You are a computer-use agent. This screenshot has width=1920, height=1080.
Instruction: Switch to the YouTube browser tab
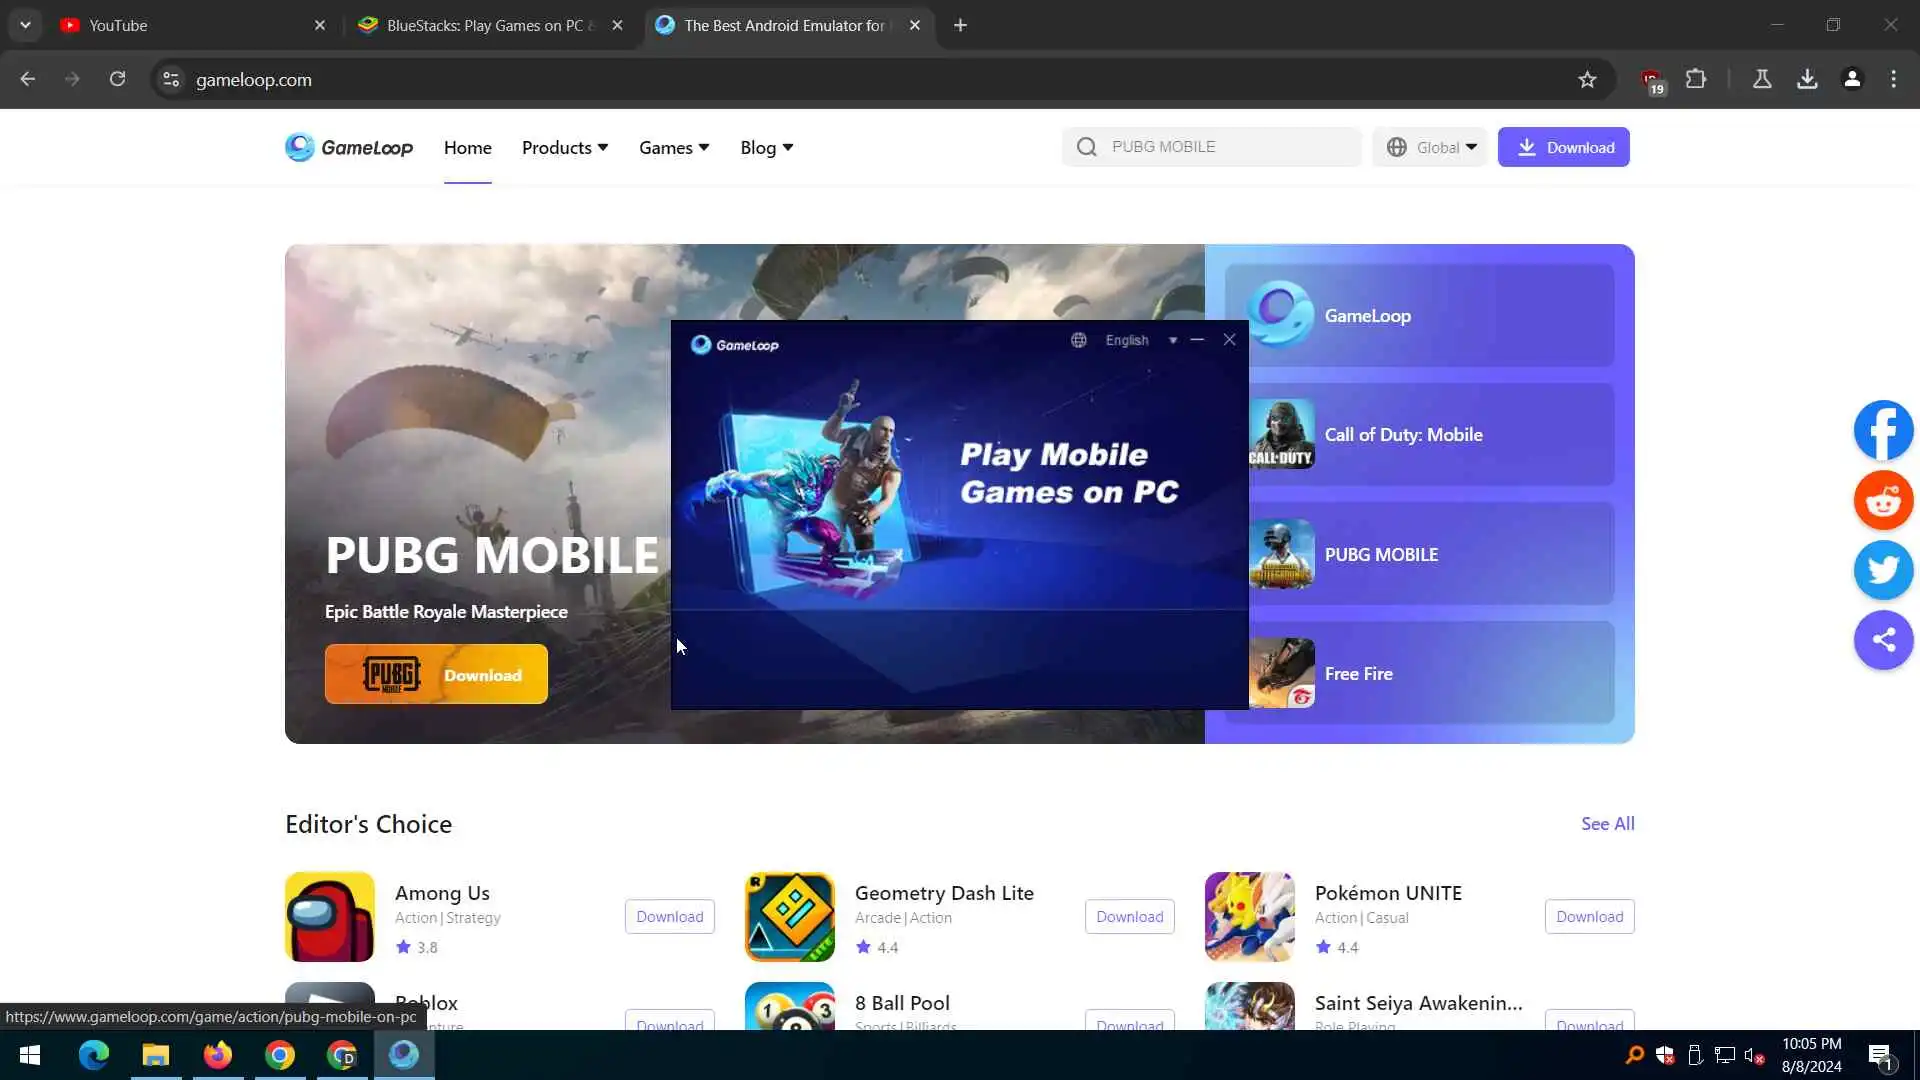pyautogui.click(x=118, y=25)
